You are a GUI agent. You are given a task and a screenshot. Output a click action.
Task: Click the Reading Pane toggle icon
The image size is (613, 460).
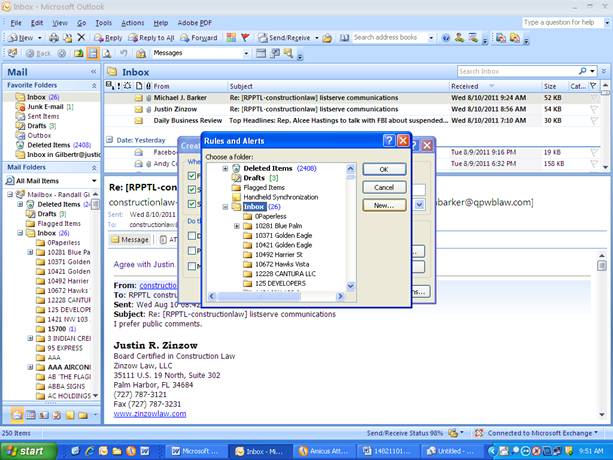[x=93, y=53]
